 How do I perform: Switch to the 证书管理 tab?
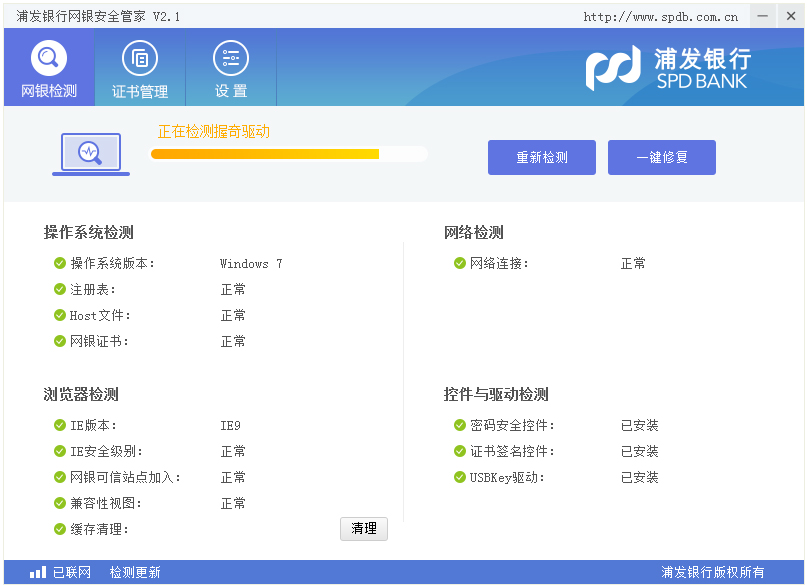coord(140,68)
